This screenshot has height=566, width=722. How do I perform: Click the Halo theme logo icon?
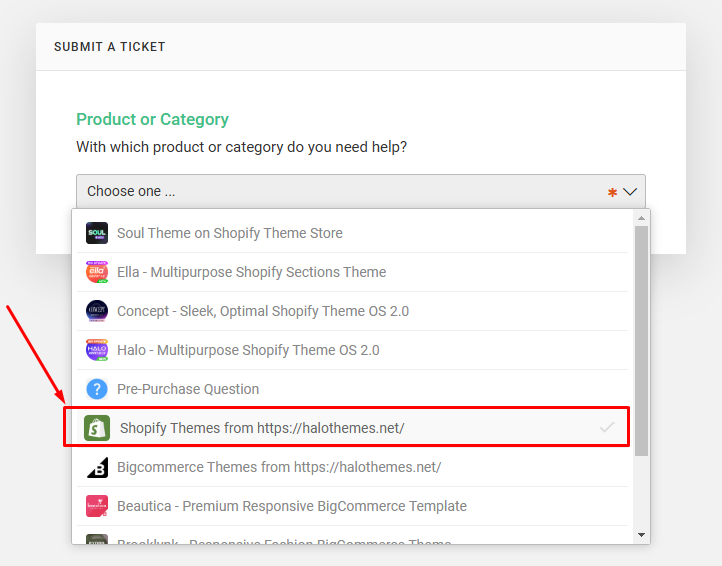coord(97,350)
